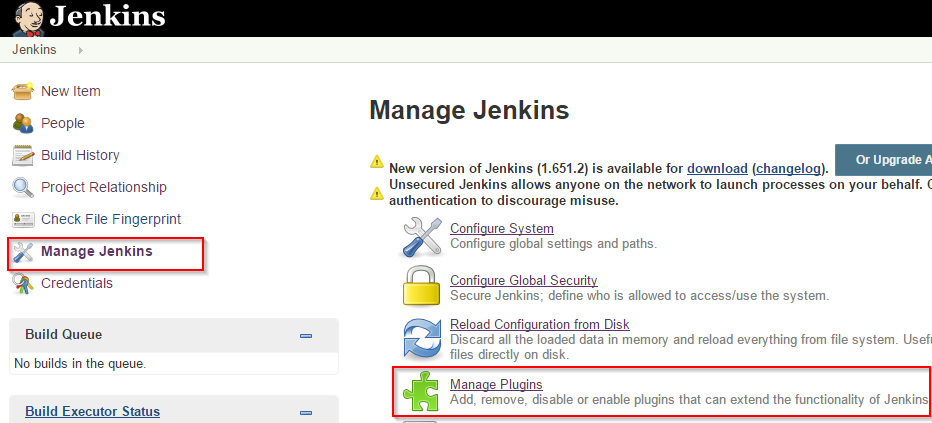Click the Configure System wrench-and-screwdriver icon
Screen dimensions: 932x423
tap(421, 236)
